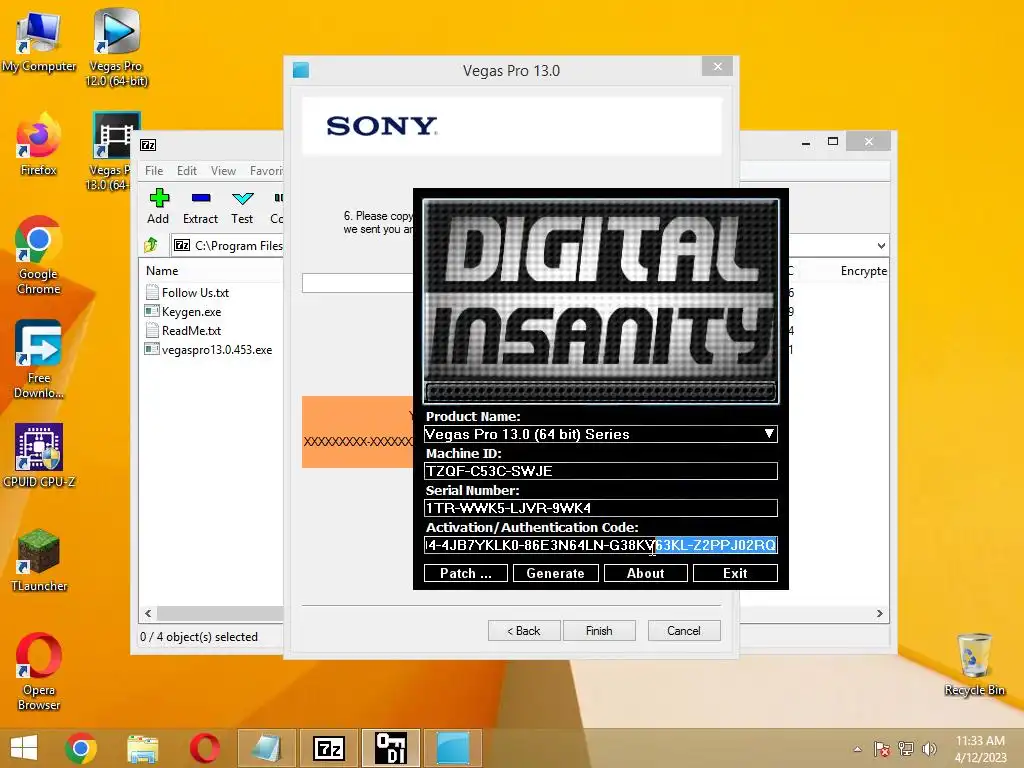Open the File menu in 7-Zip

point(154,170)
